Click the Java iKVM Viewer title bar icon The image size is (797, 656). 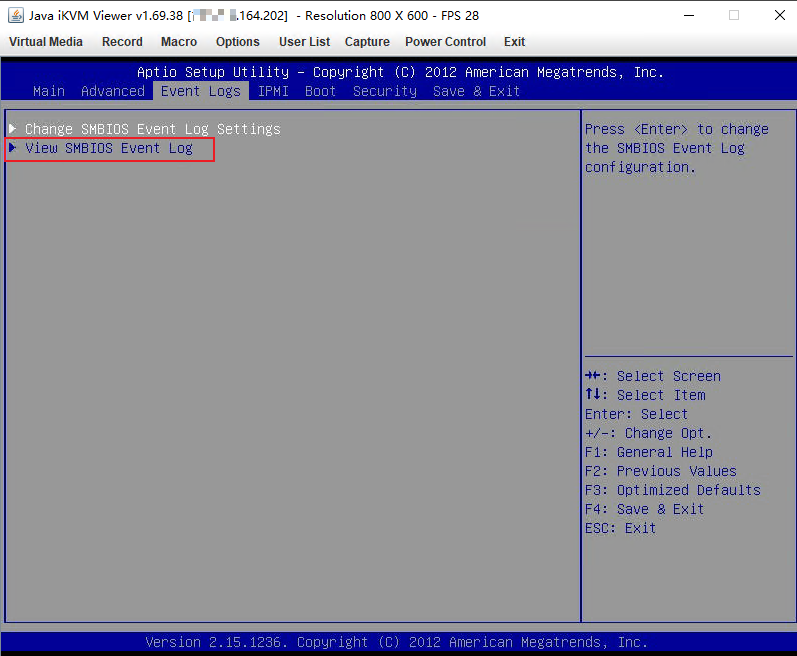(x=16, y=15)
